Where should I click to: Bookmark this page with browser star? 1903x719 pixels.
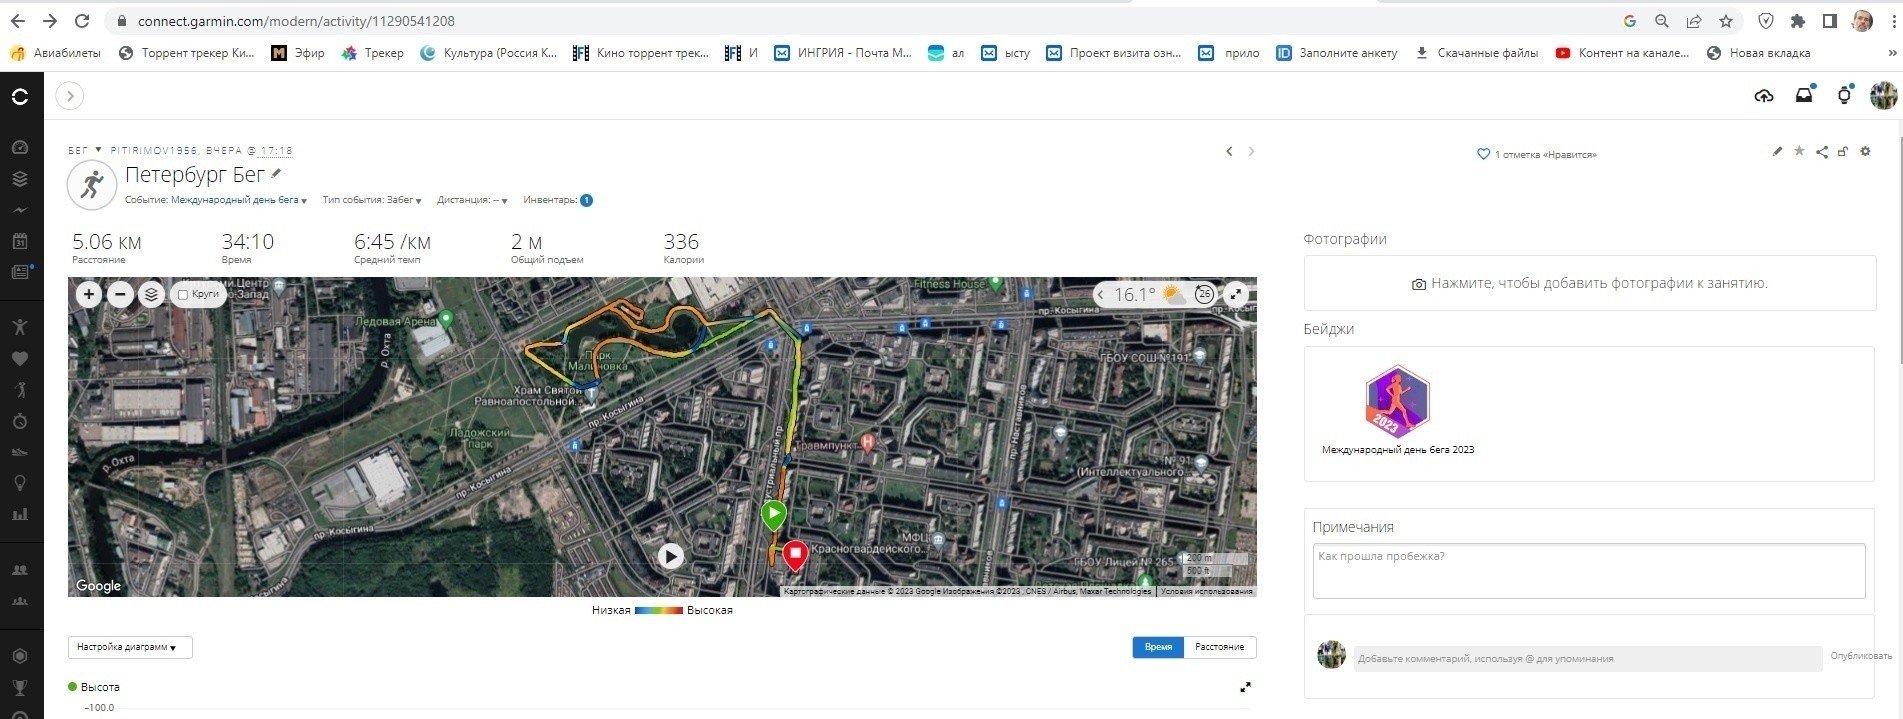coord(1726,21)
